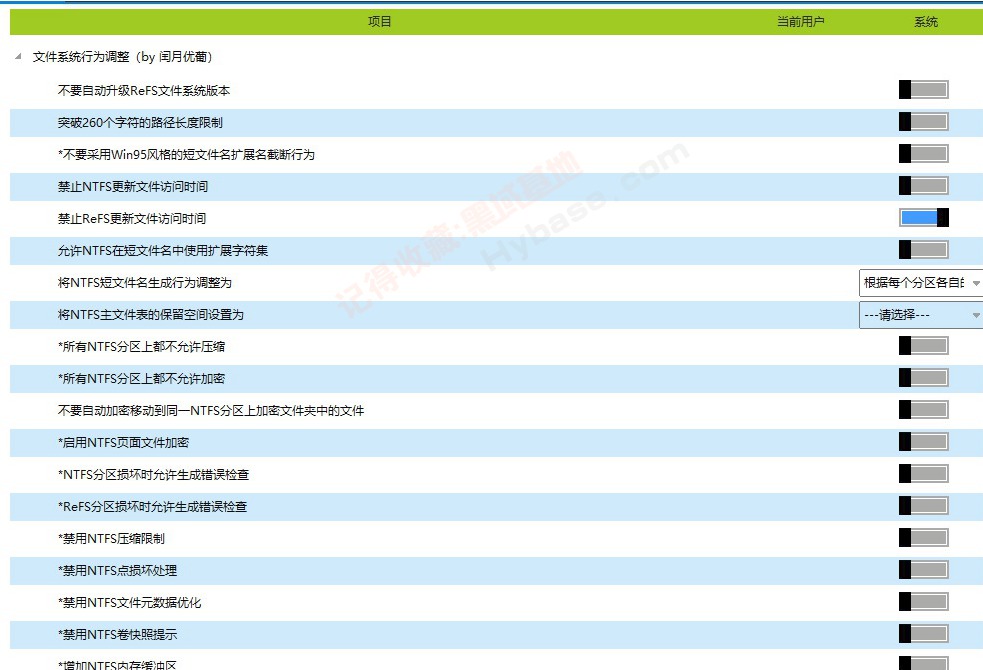Select row text 不要自动升级ReFS文件系统版本
The width and height of the screenshot is (983, 670).
click(144, 91)
